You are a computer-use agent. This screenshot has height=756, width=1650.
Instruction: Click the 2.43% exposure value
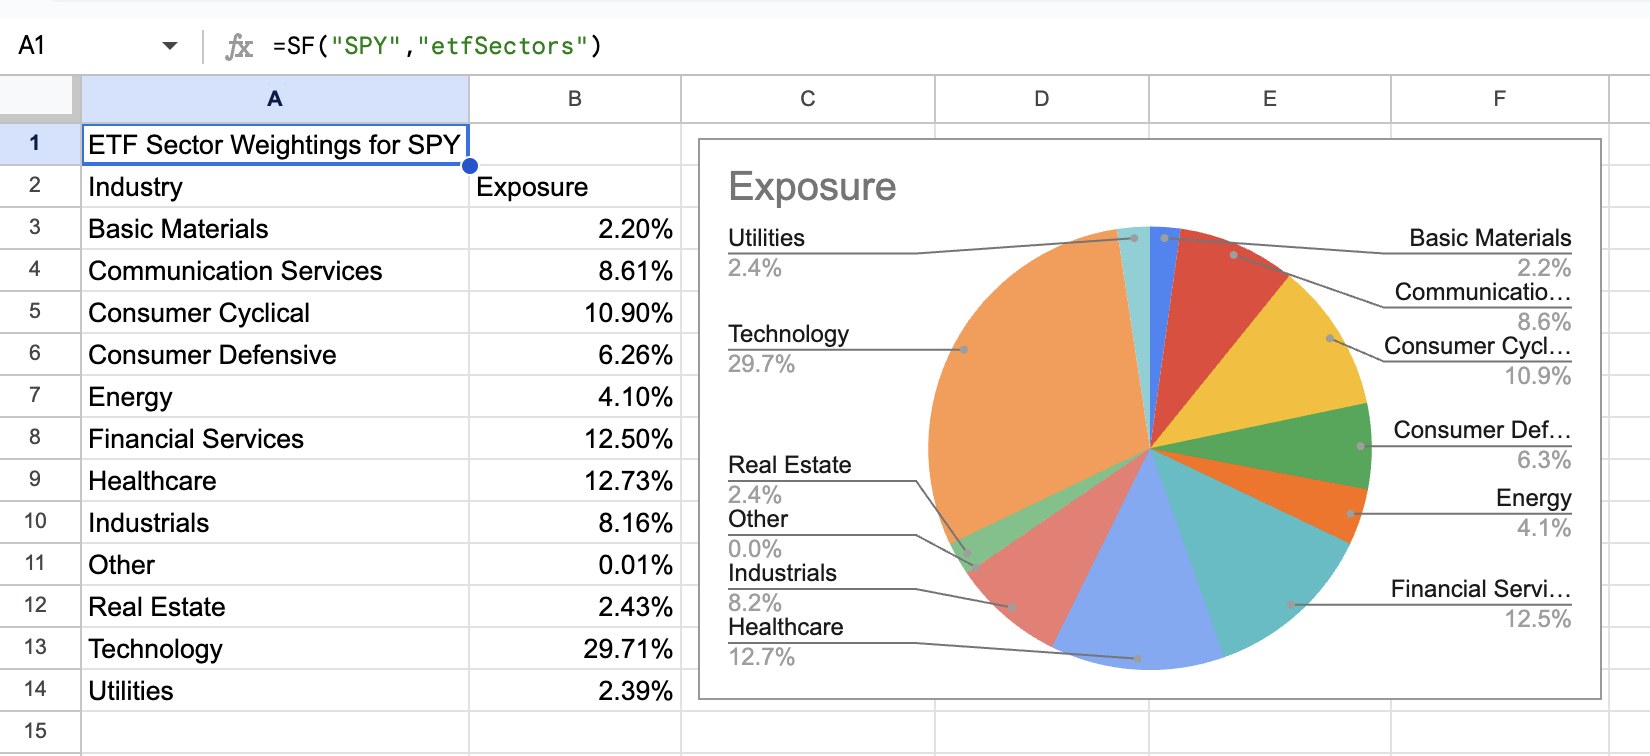(575, 607)
